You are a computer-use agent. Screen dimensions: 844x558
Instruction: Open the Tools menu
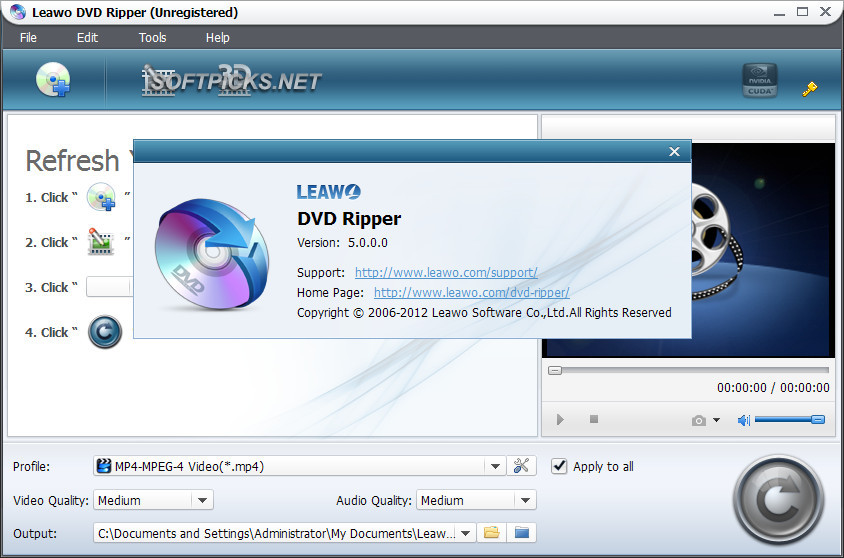(153, 38)
